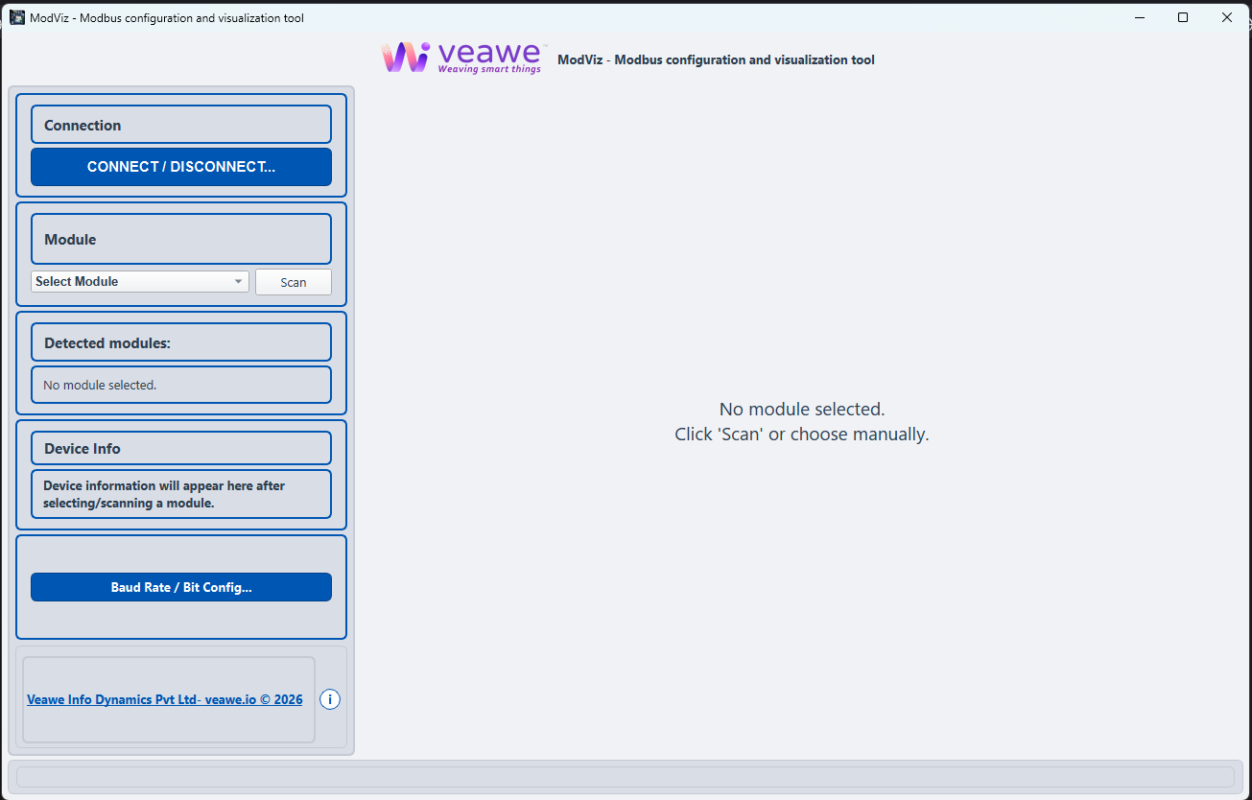Open the CONNECT / DISCONNECT dialog

click(x=181, y=166)
